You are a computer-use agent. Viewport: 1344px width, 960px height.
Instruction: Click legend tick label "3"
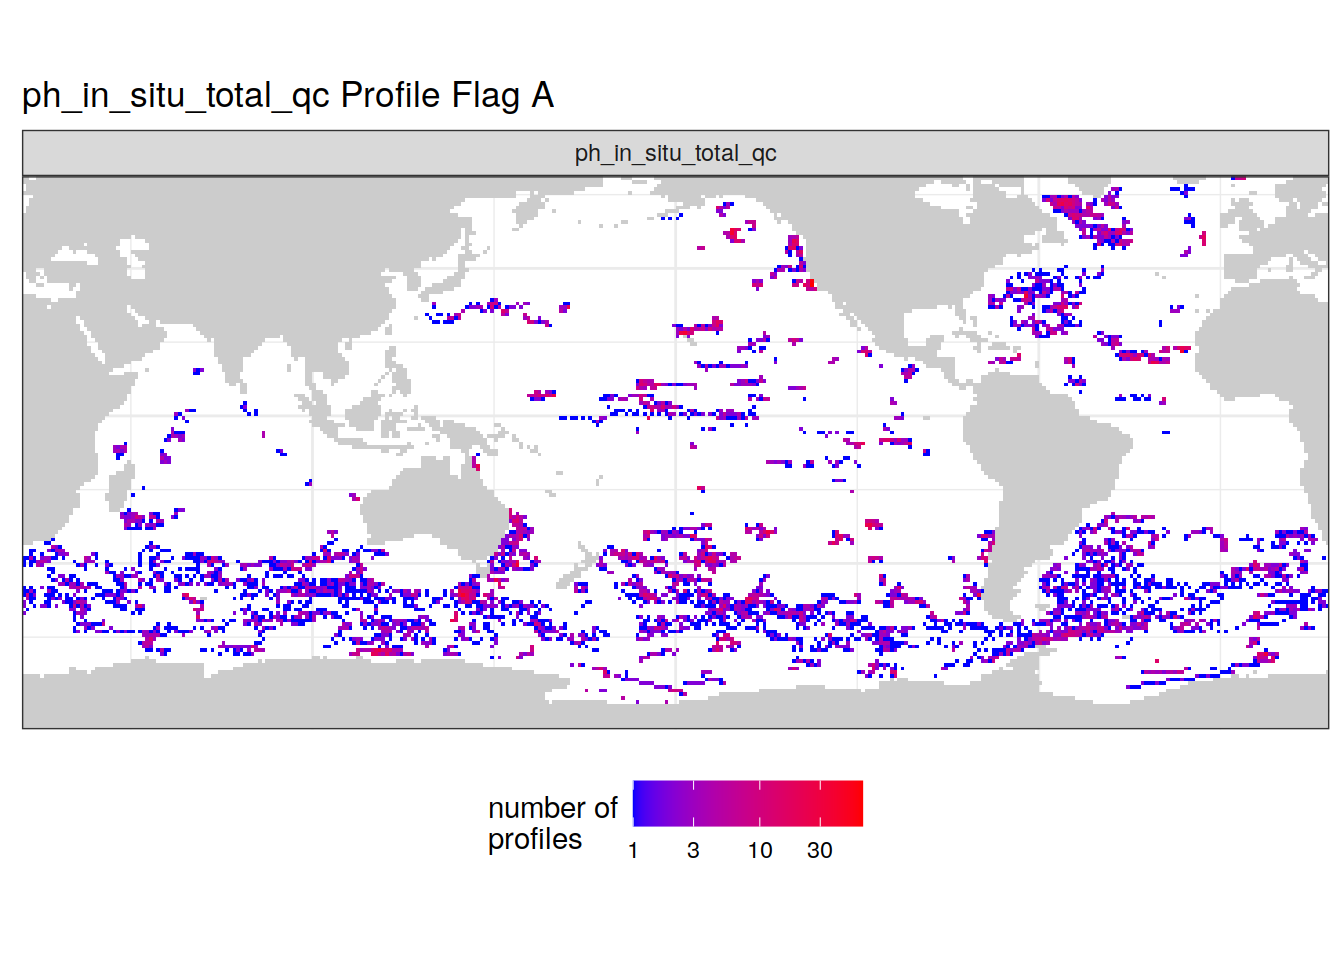[693, 850]
